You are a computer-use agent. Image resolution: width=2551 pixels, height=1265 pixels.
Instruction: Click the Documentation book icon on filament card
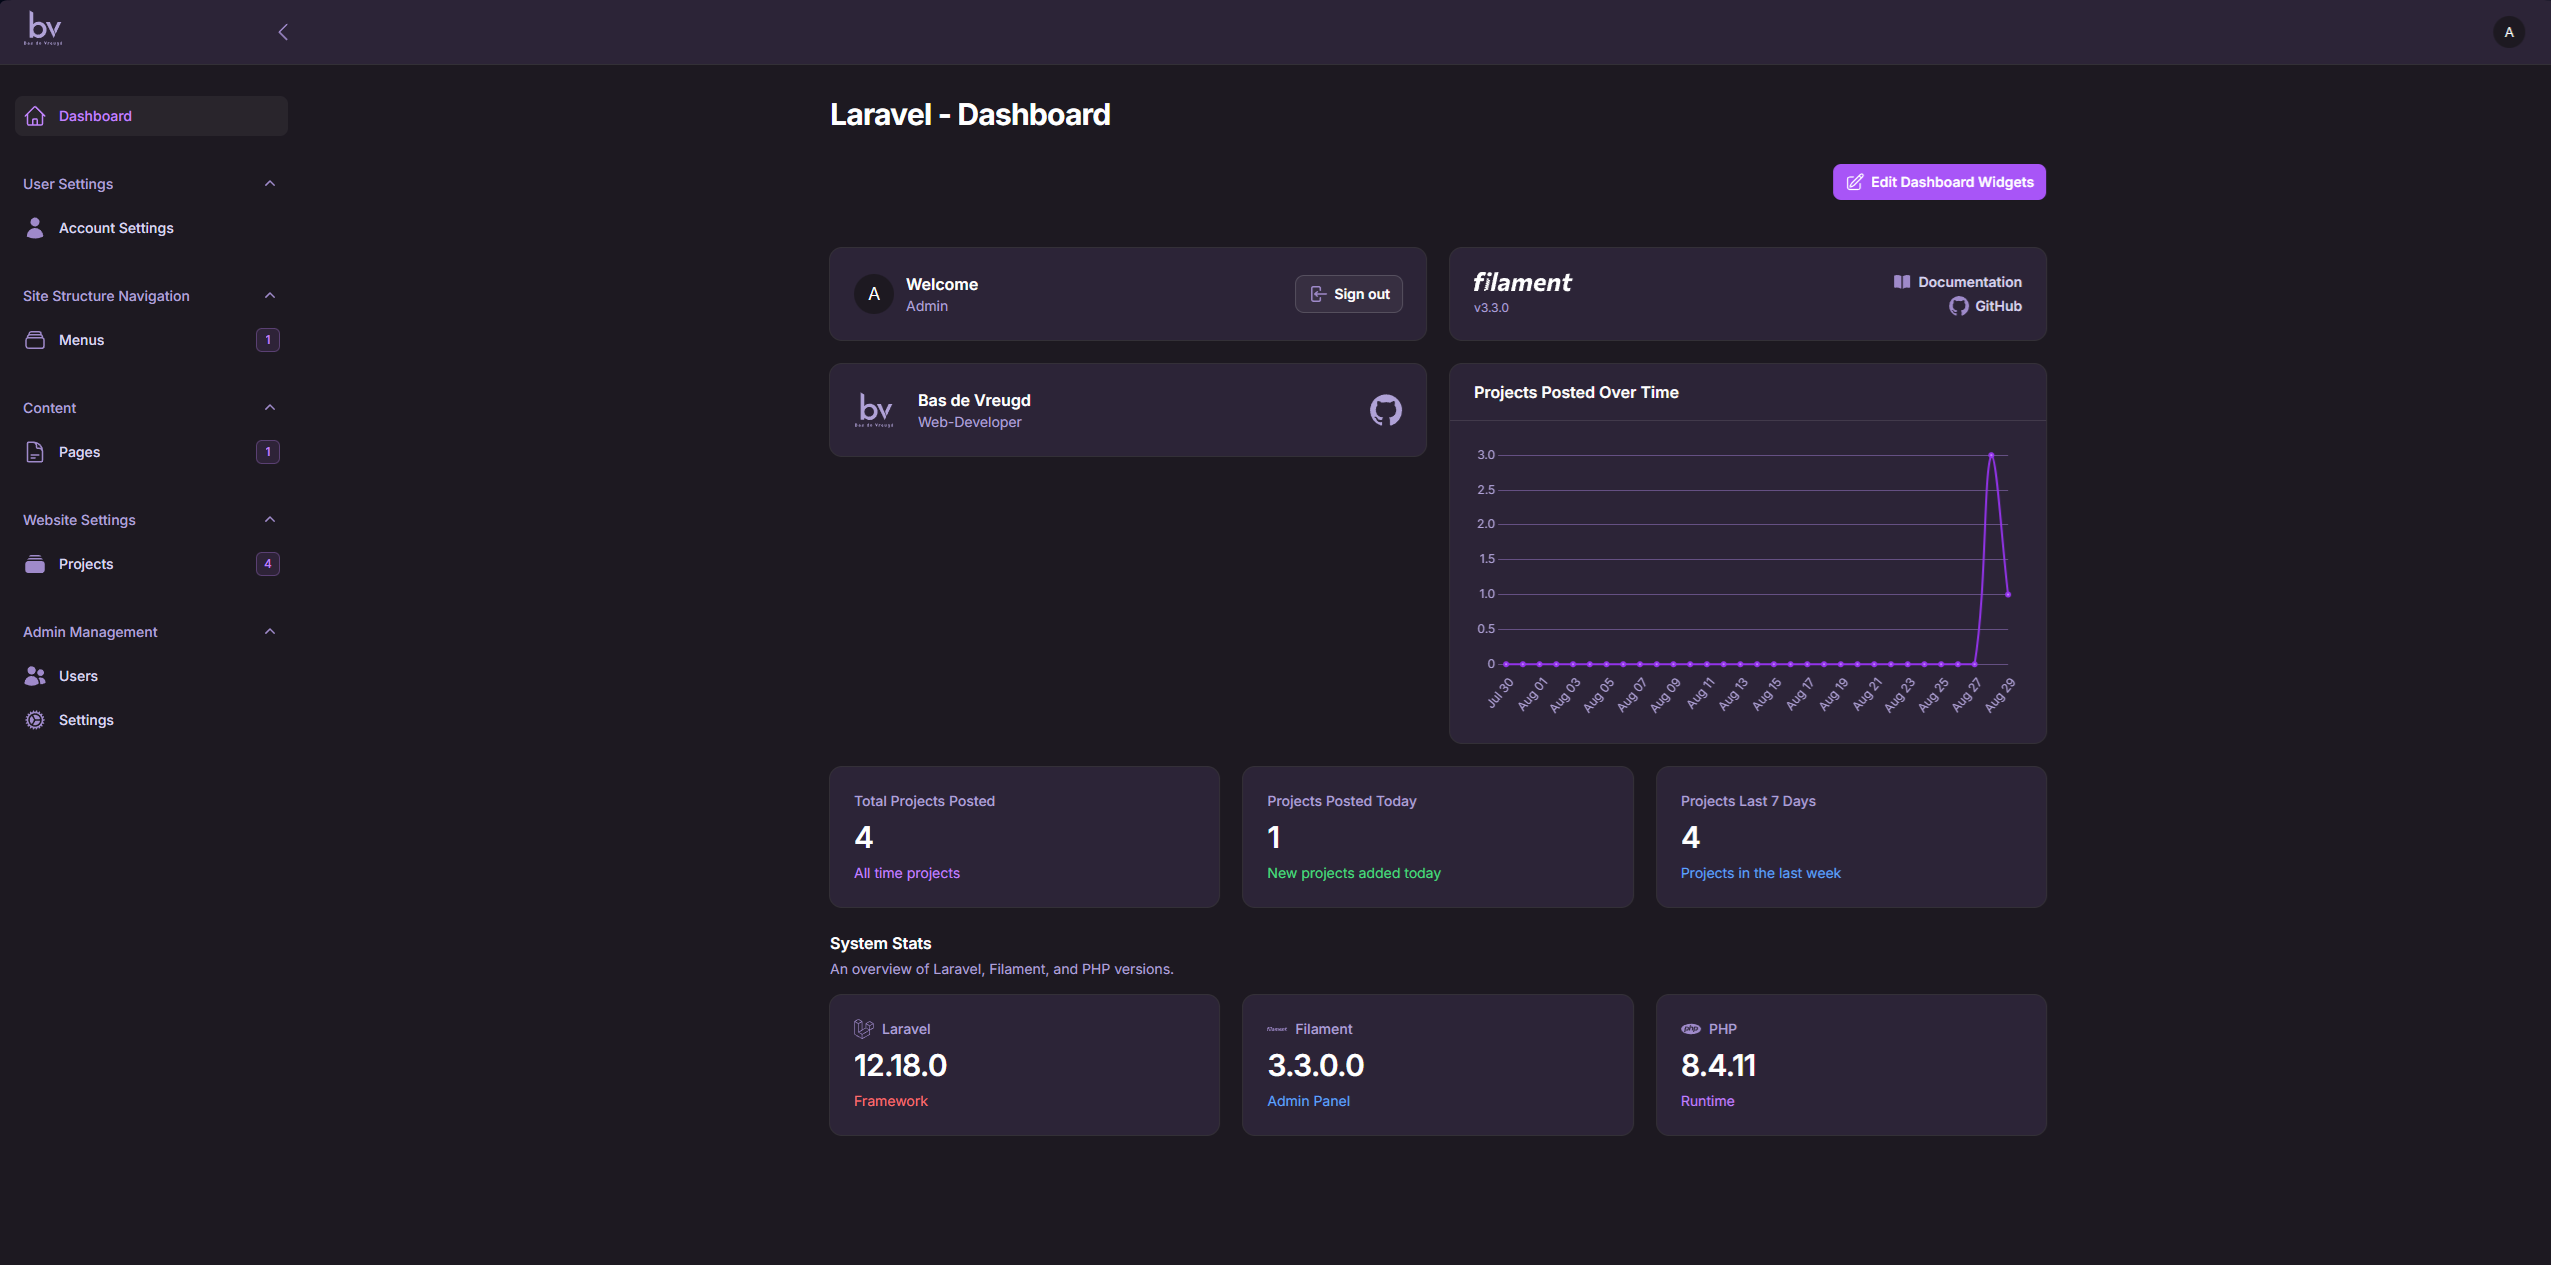tap(1904, 281)
